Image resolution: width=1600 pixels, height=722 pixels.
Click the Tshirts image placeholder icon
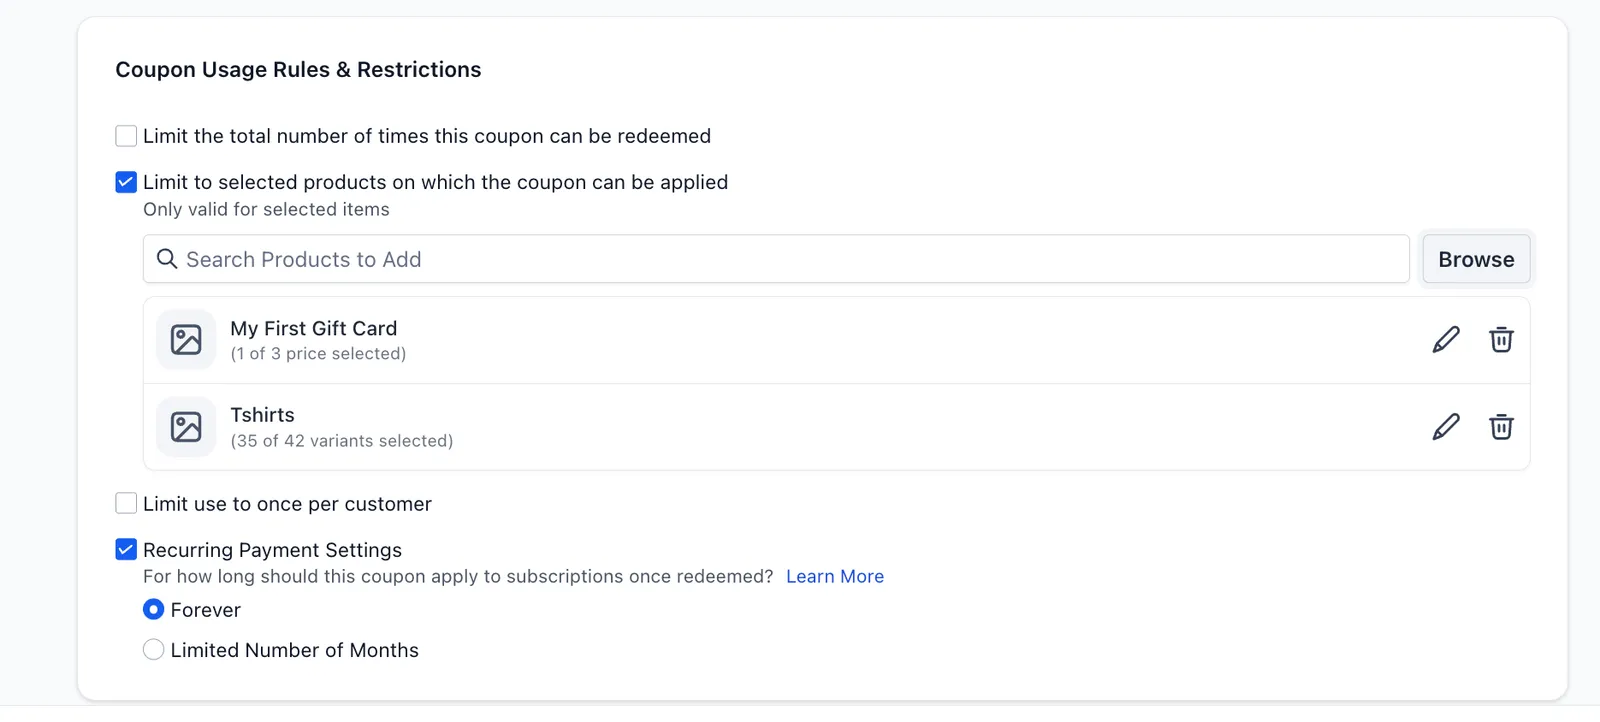pyautogui.click(x=186, y=427)
